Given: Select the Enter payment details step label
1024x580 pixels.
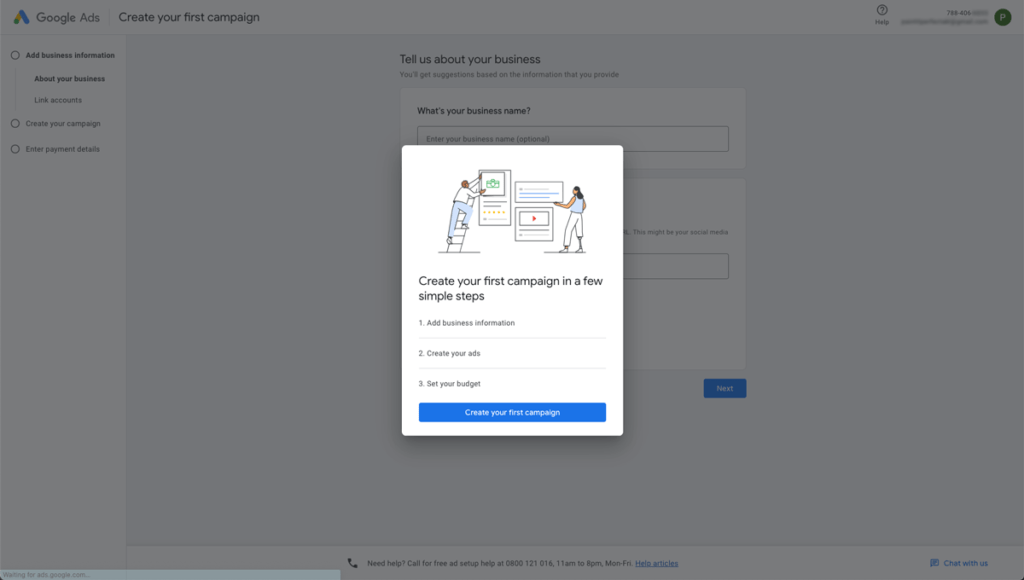Looking at the screenshot, I should 62,149.
